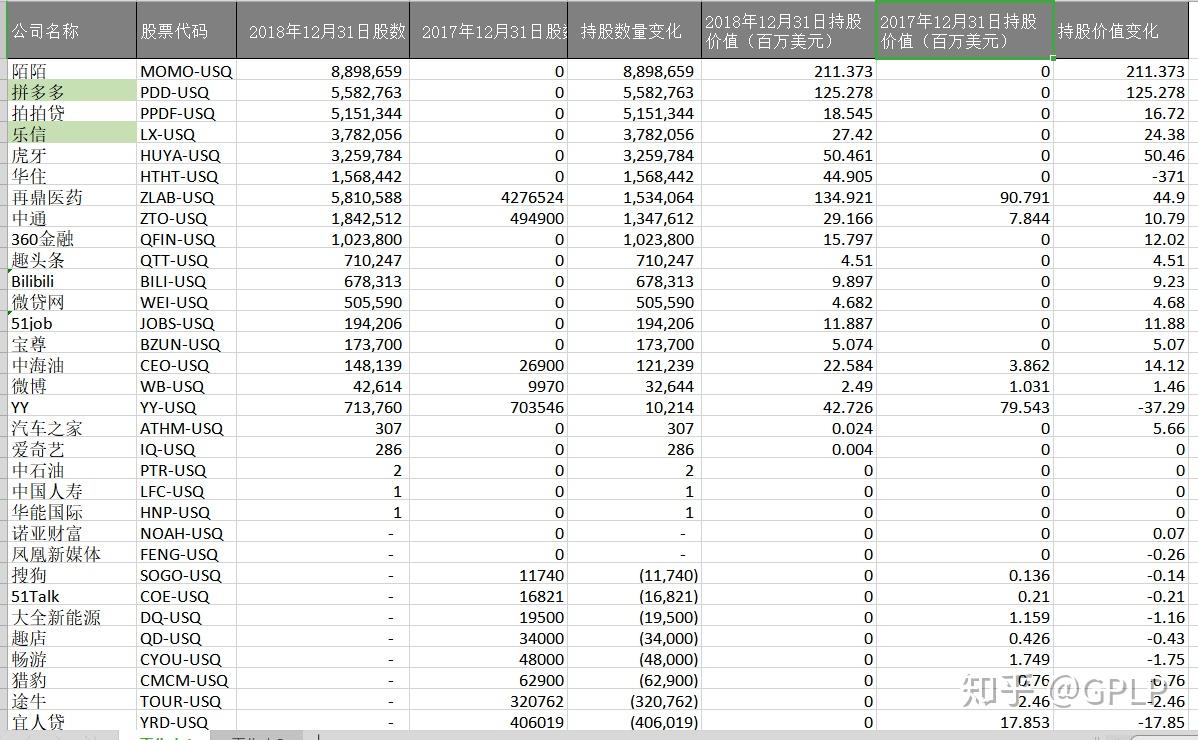
Task: Click the QFIN-USQ ticker cell
Action: click(186, 239)
